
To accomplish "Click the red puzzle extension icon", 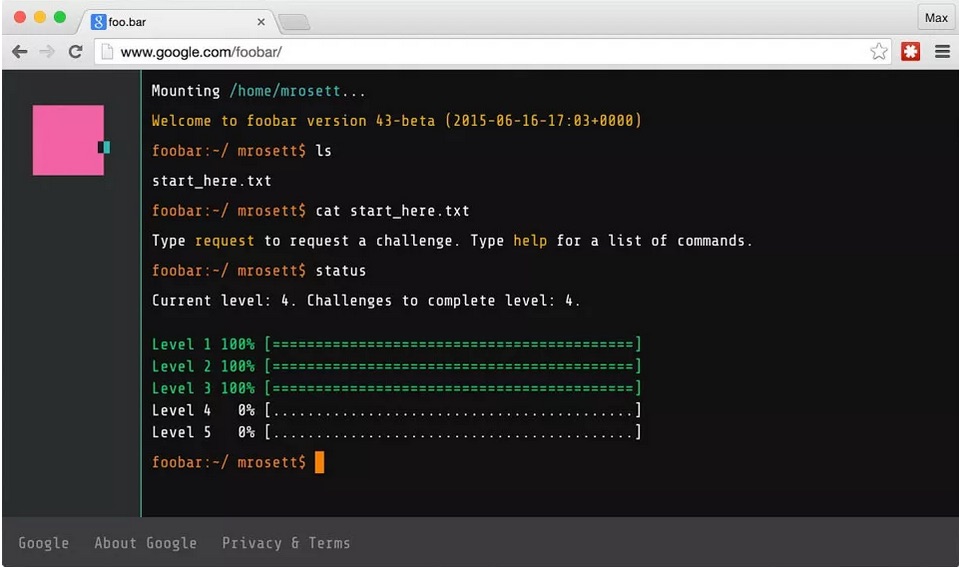I will point(910,52).
